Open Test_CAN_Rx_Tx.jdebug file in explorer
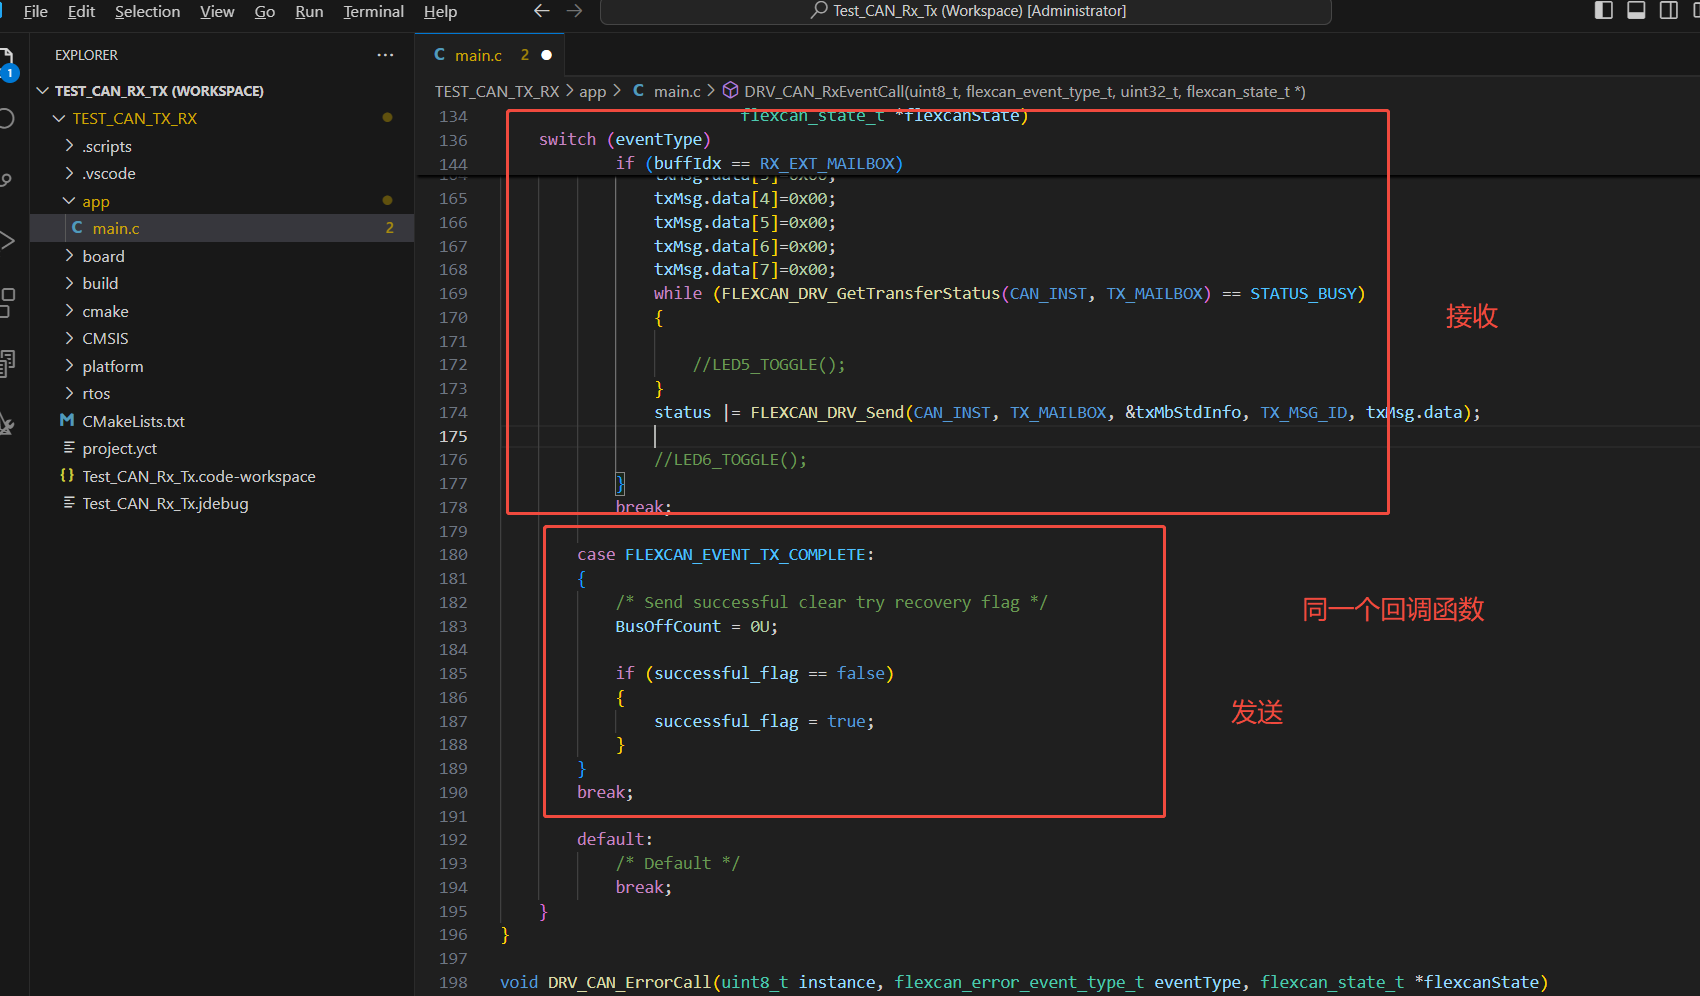The image size is (1700, 996). (x=165, y=503)
